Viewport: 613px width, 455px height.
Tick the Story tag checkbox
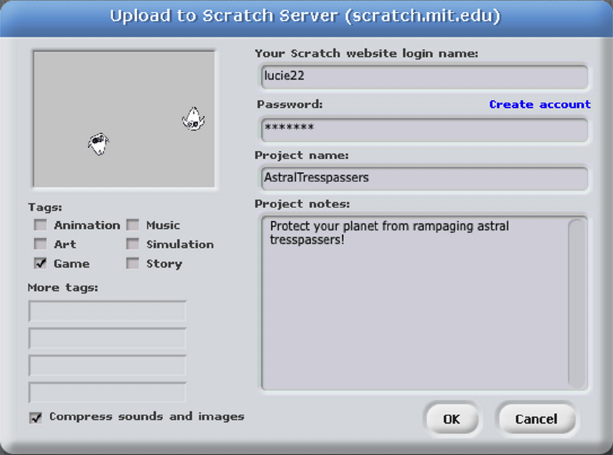click(133, 263)
